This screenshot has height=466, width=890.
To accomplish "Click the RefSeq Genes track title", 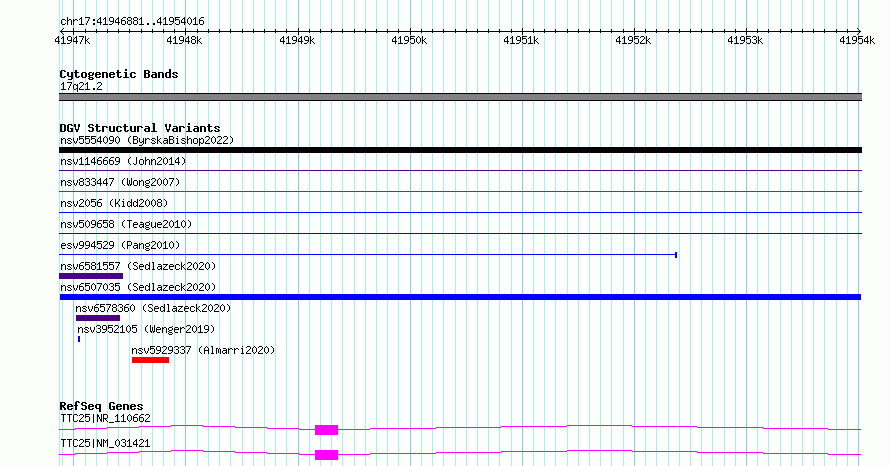I will click(101, 406).
